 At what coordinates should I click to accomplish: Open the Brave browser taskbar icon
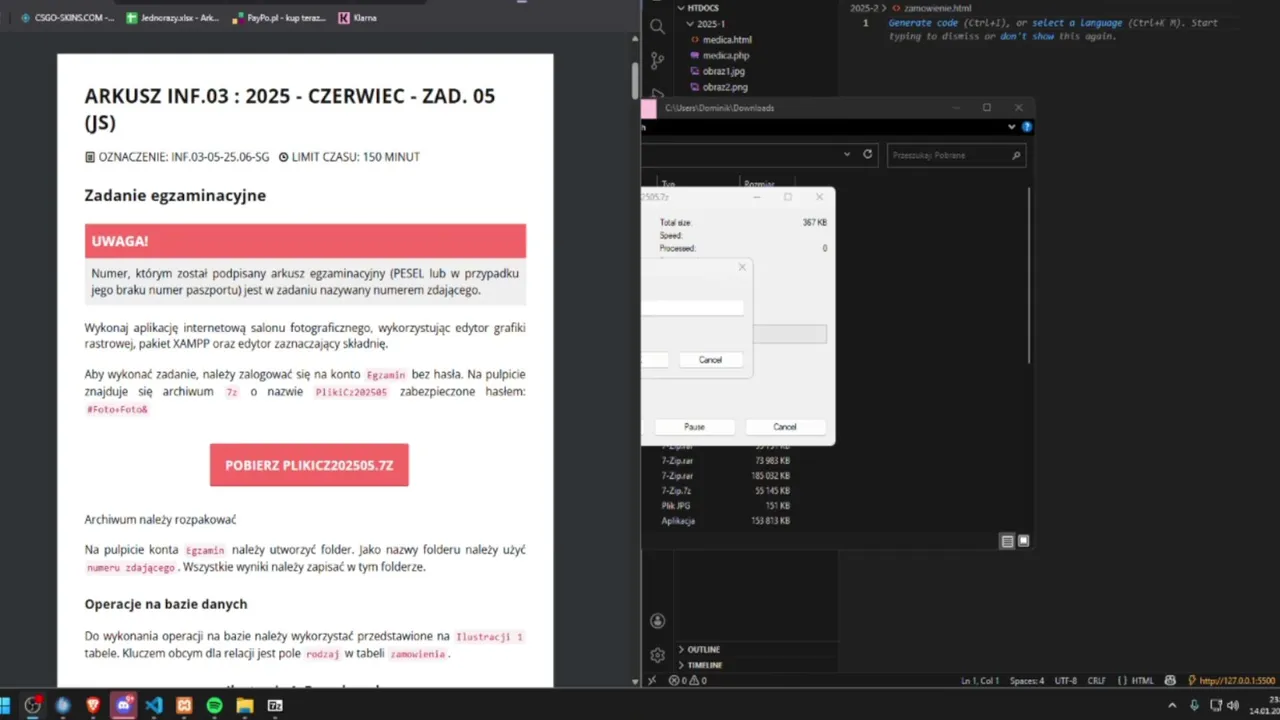(93, 705)
